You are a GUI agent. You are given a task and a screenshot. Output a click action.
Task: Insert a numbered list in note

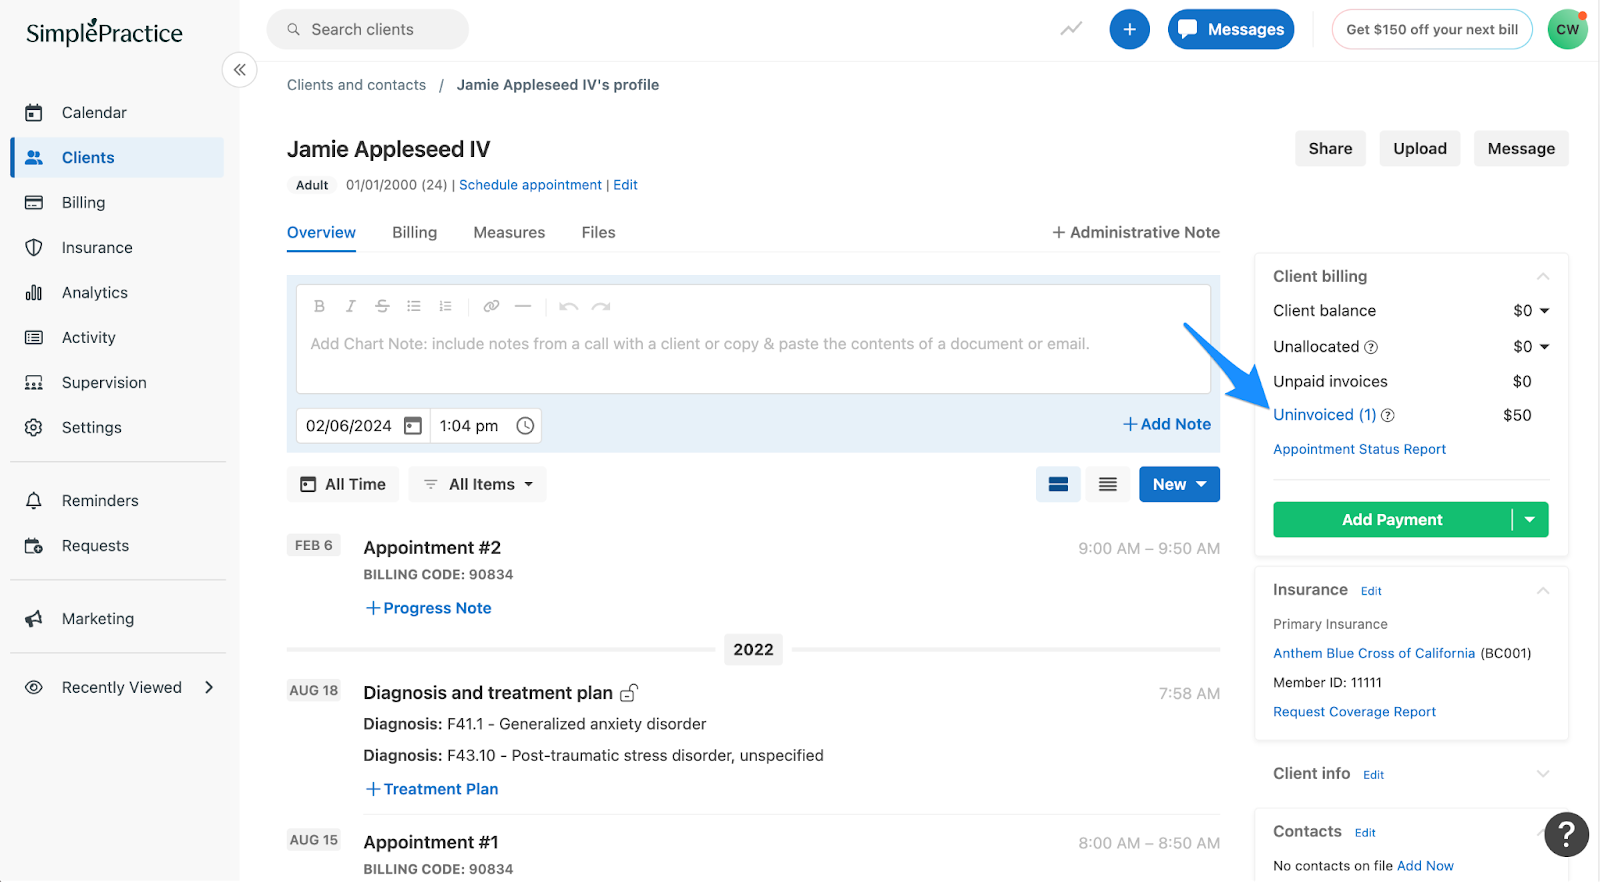pyautogui.click(x=446, y=306)
